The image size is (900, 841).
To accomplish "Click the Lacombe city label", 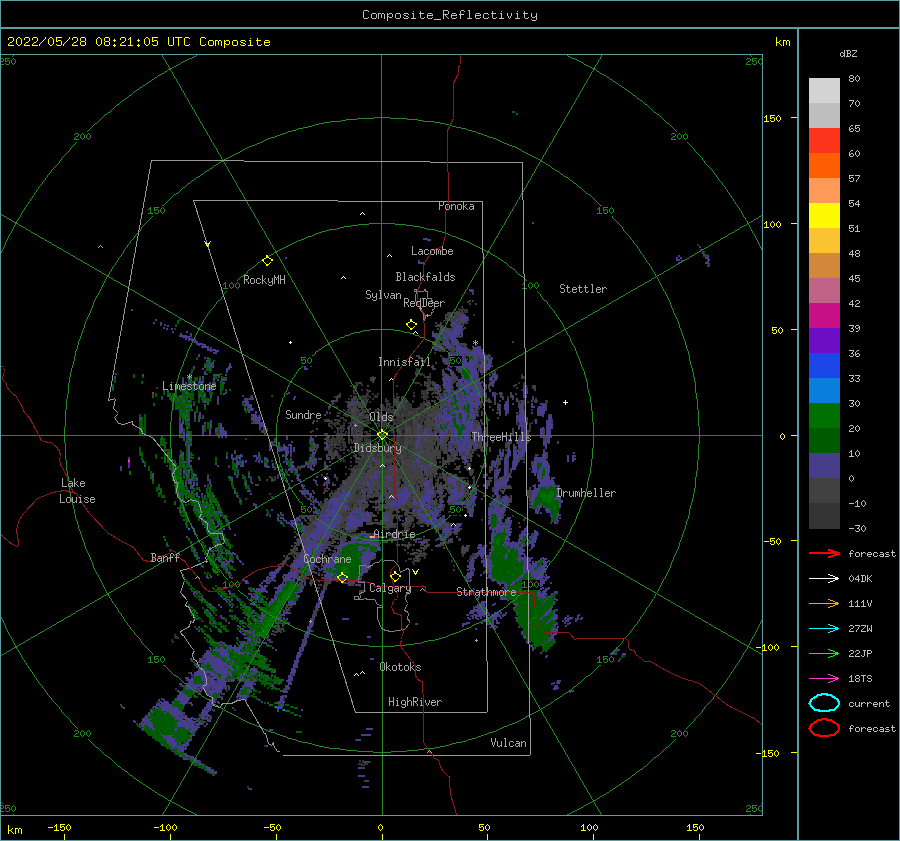I will pyautogui.click(x=432, y=251).
